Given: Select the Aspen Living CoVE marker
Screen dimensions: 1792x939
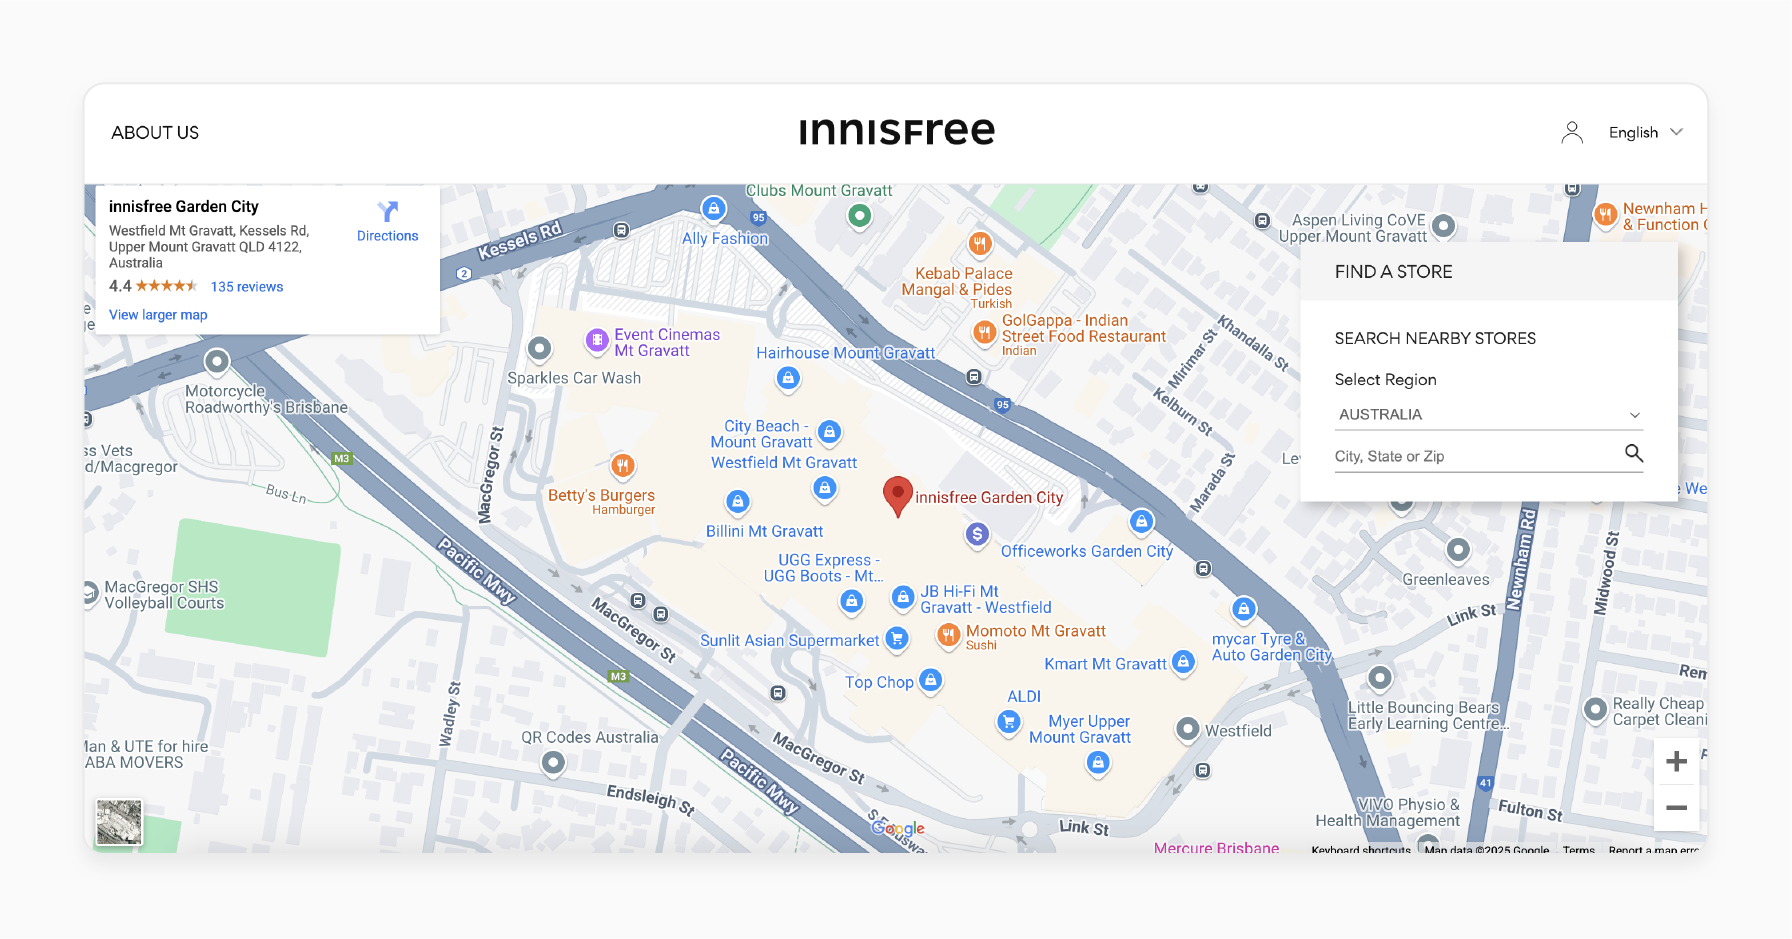Looking at the screenshot, I should pos(1443,226).
